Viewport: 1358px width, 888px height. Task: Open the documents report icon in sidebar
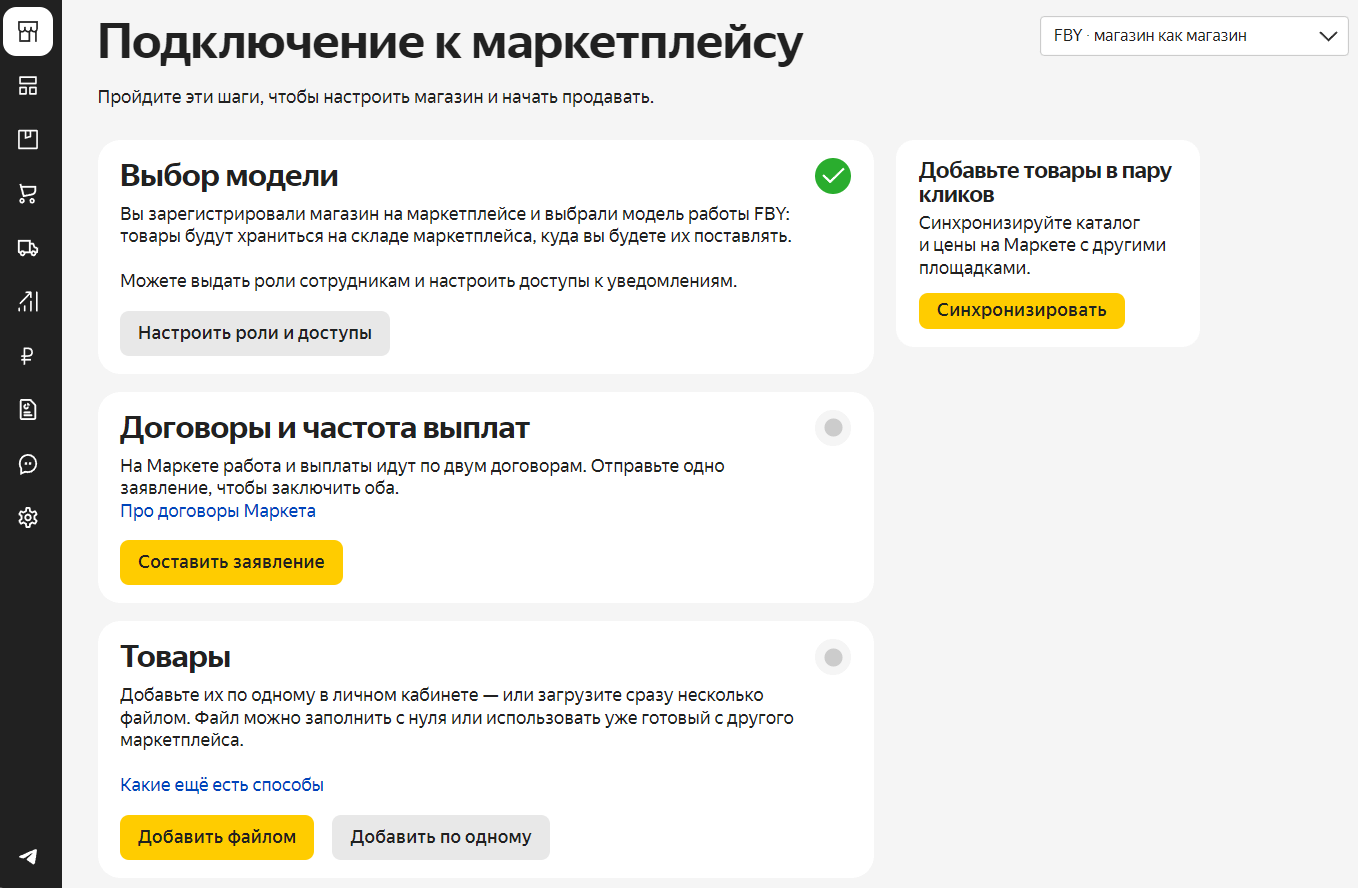tap(28, 409)
